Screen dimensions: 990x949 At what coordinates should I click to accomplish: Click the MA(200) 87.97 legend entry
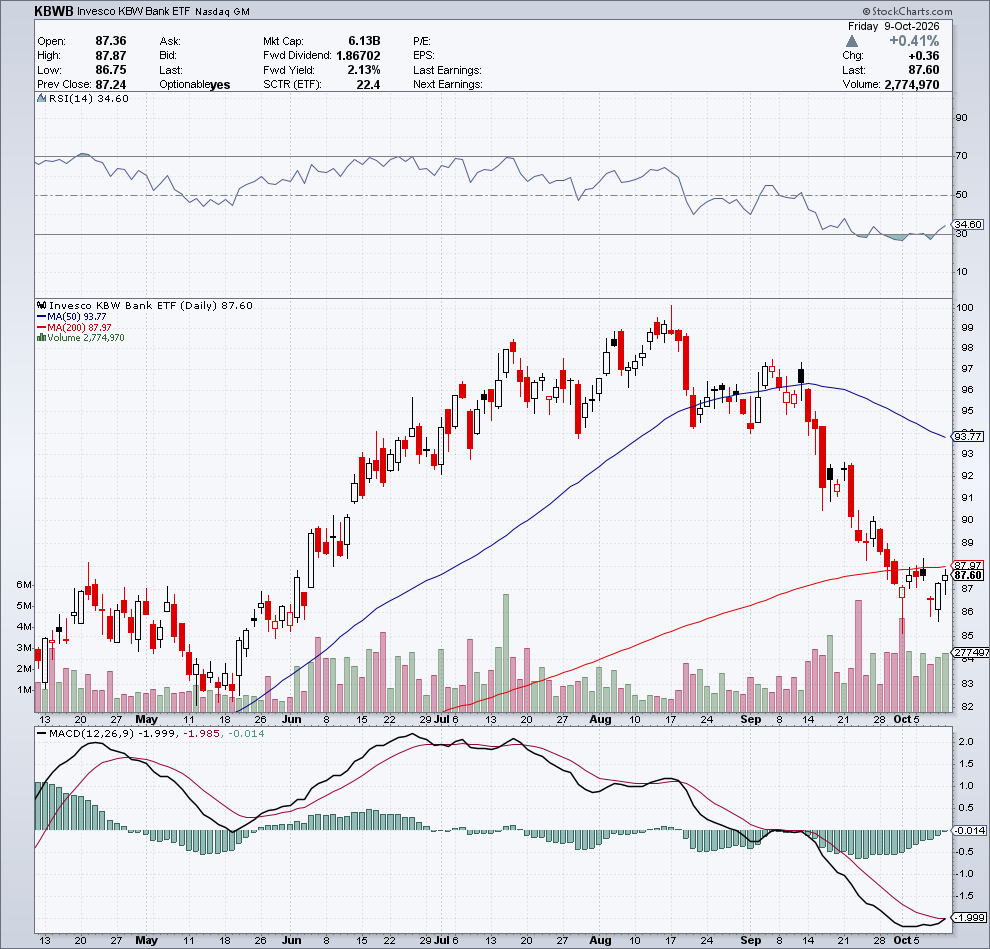coord(74,327)
